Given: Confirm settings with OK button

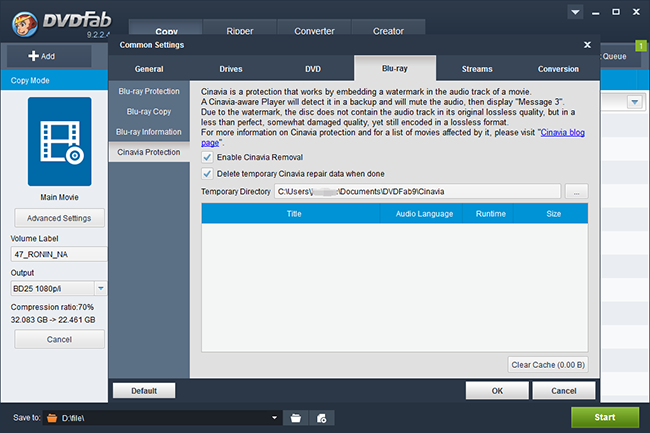Looking at the screenshot, I should coord(497,391).
